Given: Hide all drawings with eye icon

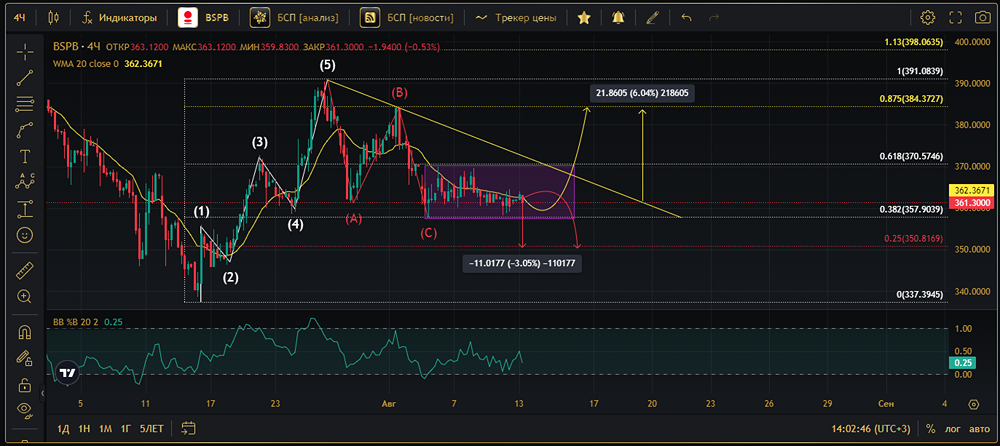Looking at the screenshot, I should 24,409.
